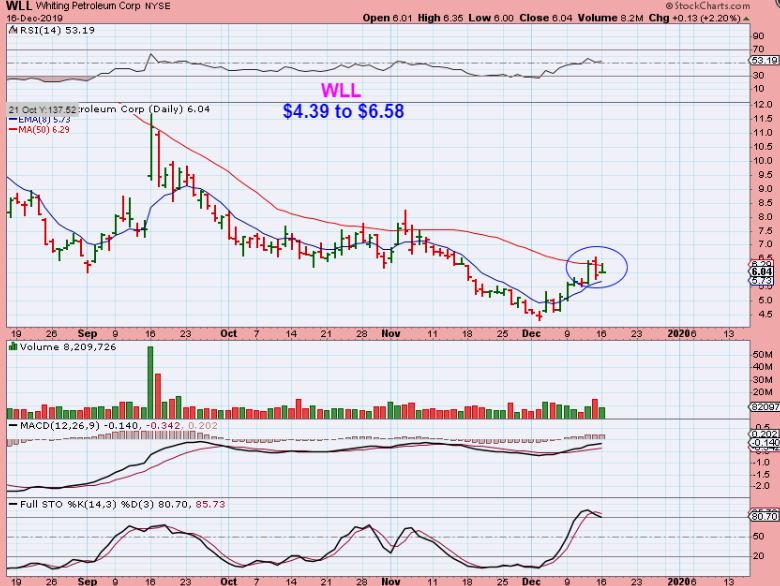Click the WLL ticker symbol in header
780x586 pixels.
(x=19, y=6)
